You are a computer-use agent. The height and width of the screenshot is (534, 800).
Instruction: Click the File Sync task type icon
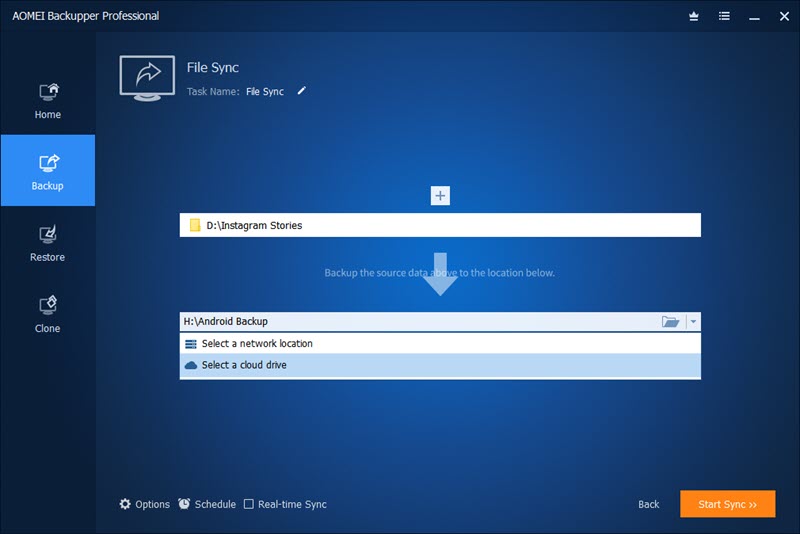point(147,78)
